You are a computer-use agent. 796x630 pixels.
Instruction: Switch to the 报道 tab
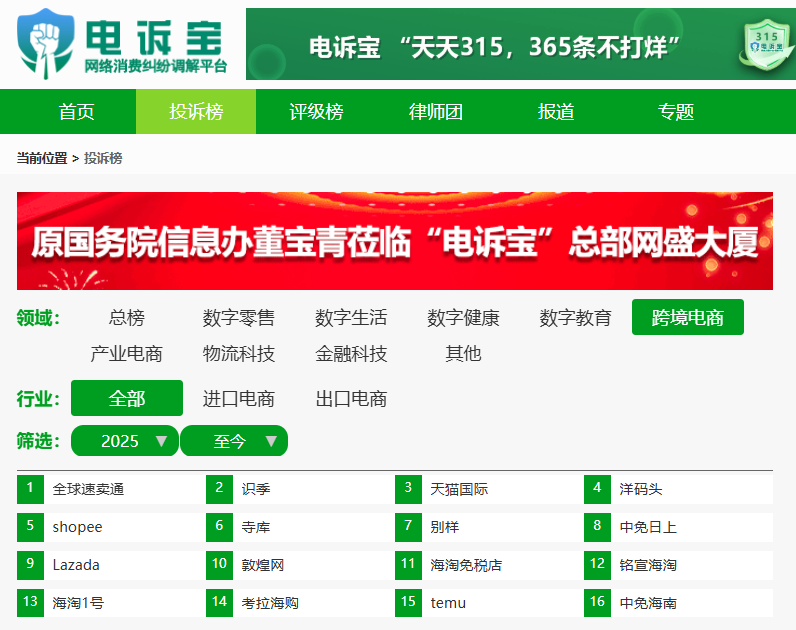555,112
